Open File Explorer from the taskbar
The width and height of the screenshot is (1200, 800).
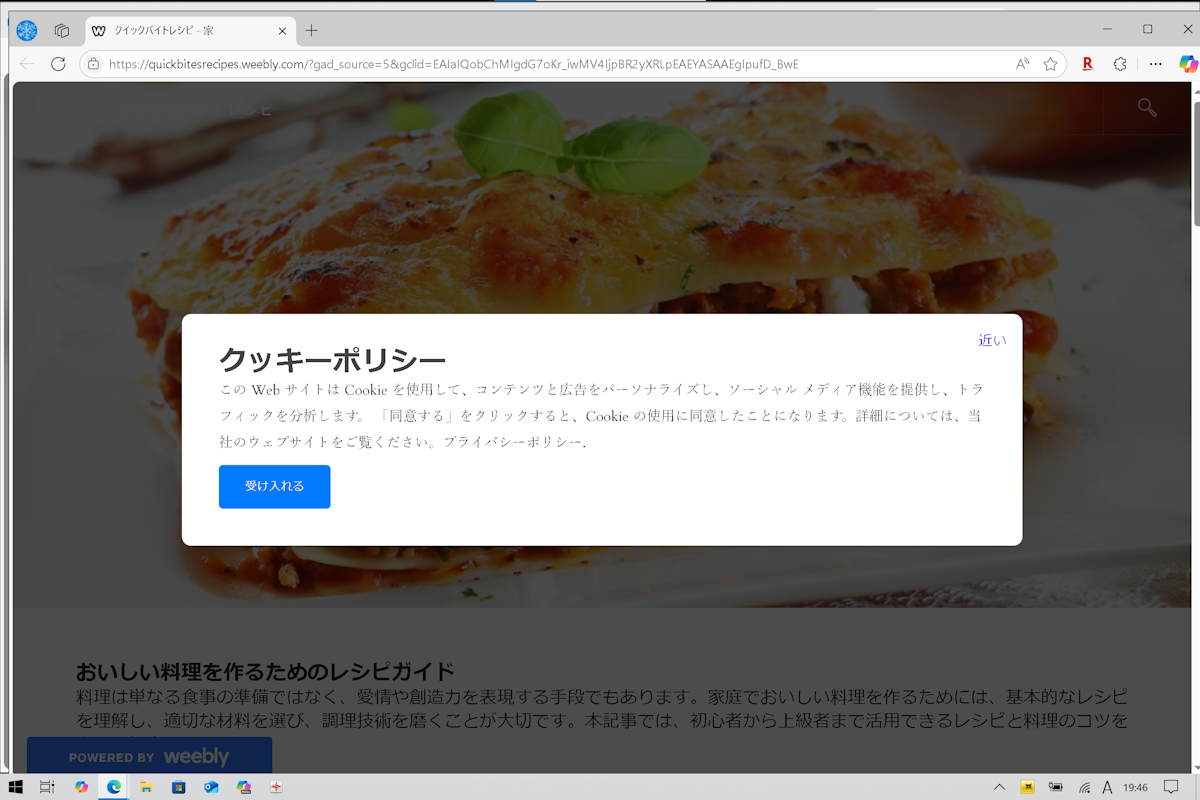point(146,787)
